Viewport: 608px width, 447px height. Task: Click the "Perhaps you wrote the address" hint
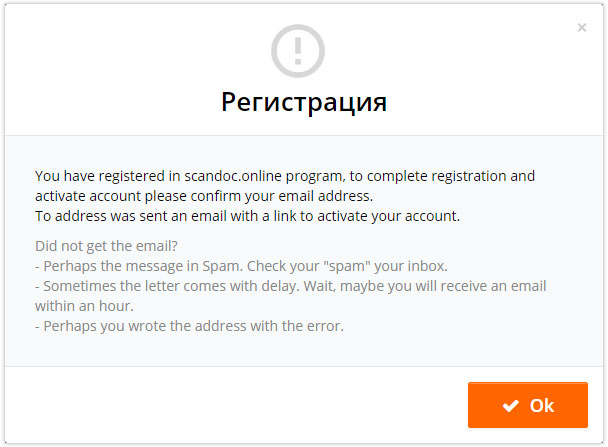[x=146, y=325]
